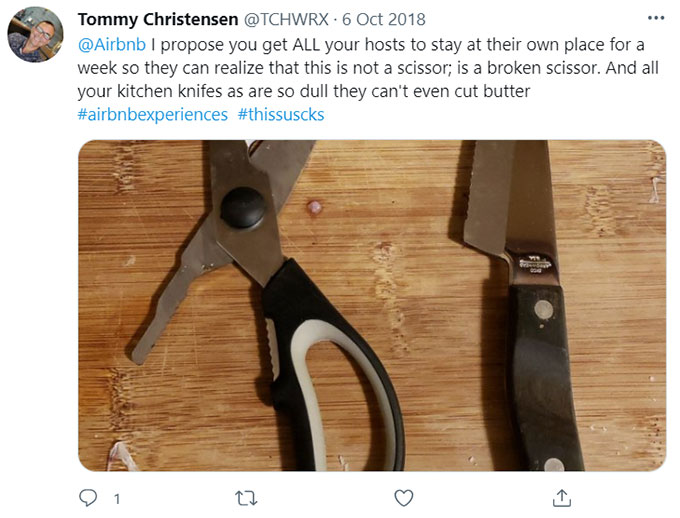Click the reply speech bubble icon

pos(88,498)
